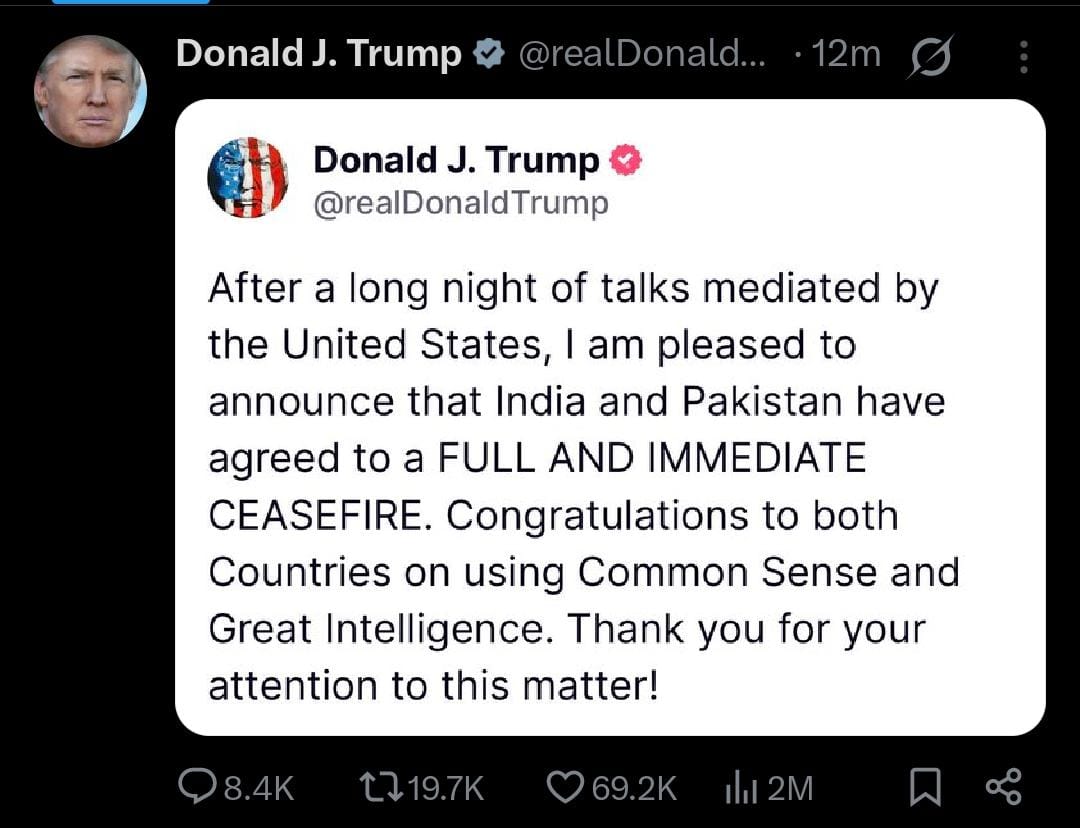1080x828 pixels.
Task: Click the 69.2K likes count
Action: tap(634, 789)
